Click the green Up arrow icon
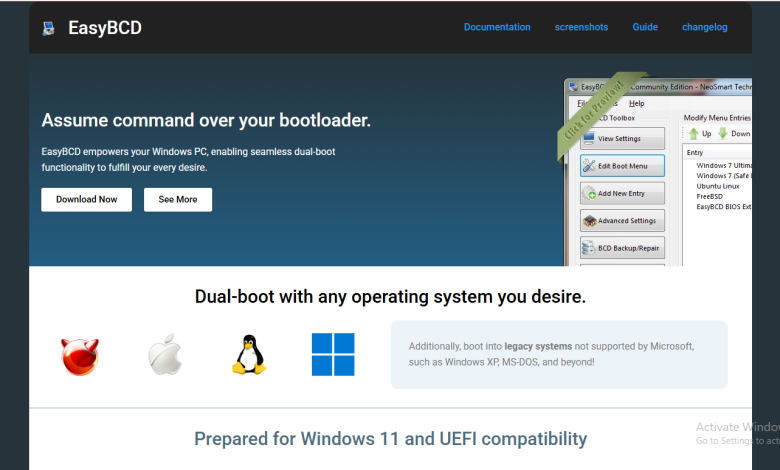 pos(693,133)
